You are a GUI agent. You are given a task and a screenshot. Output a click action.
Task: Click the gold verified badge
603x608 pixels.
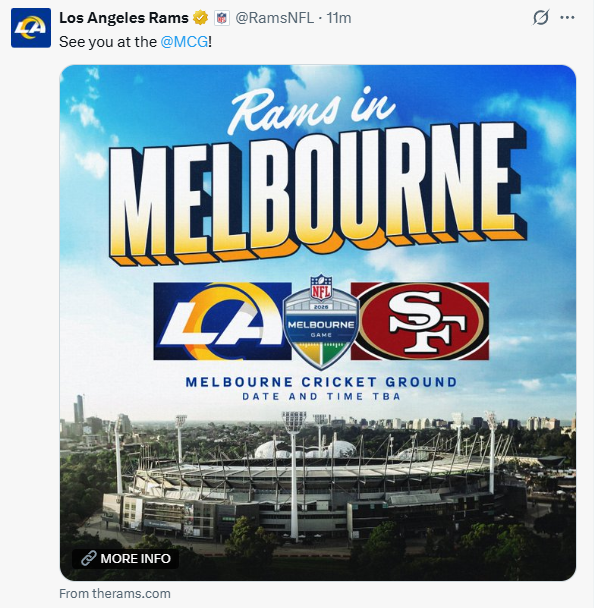(200, 18)
